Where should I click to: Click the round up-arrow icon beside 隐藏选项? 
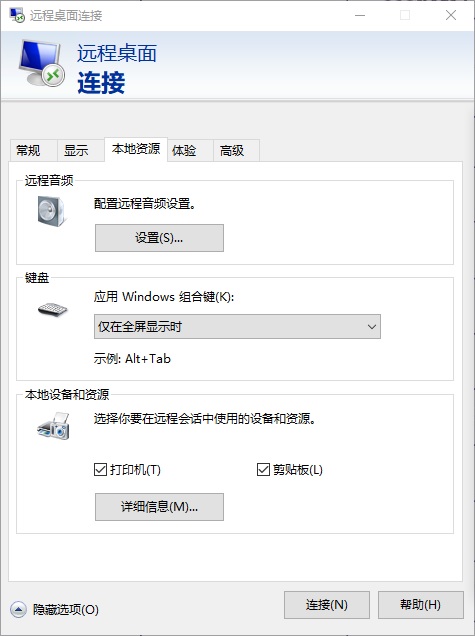(x=18, y=609)
